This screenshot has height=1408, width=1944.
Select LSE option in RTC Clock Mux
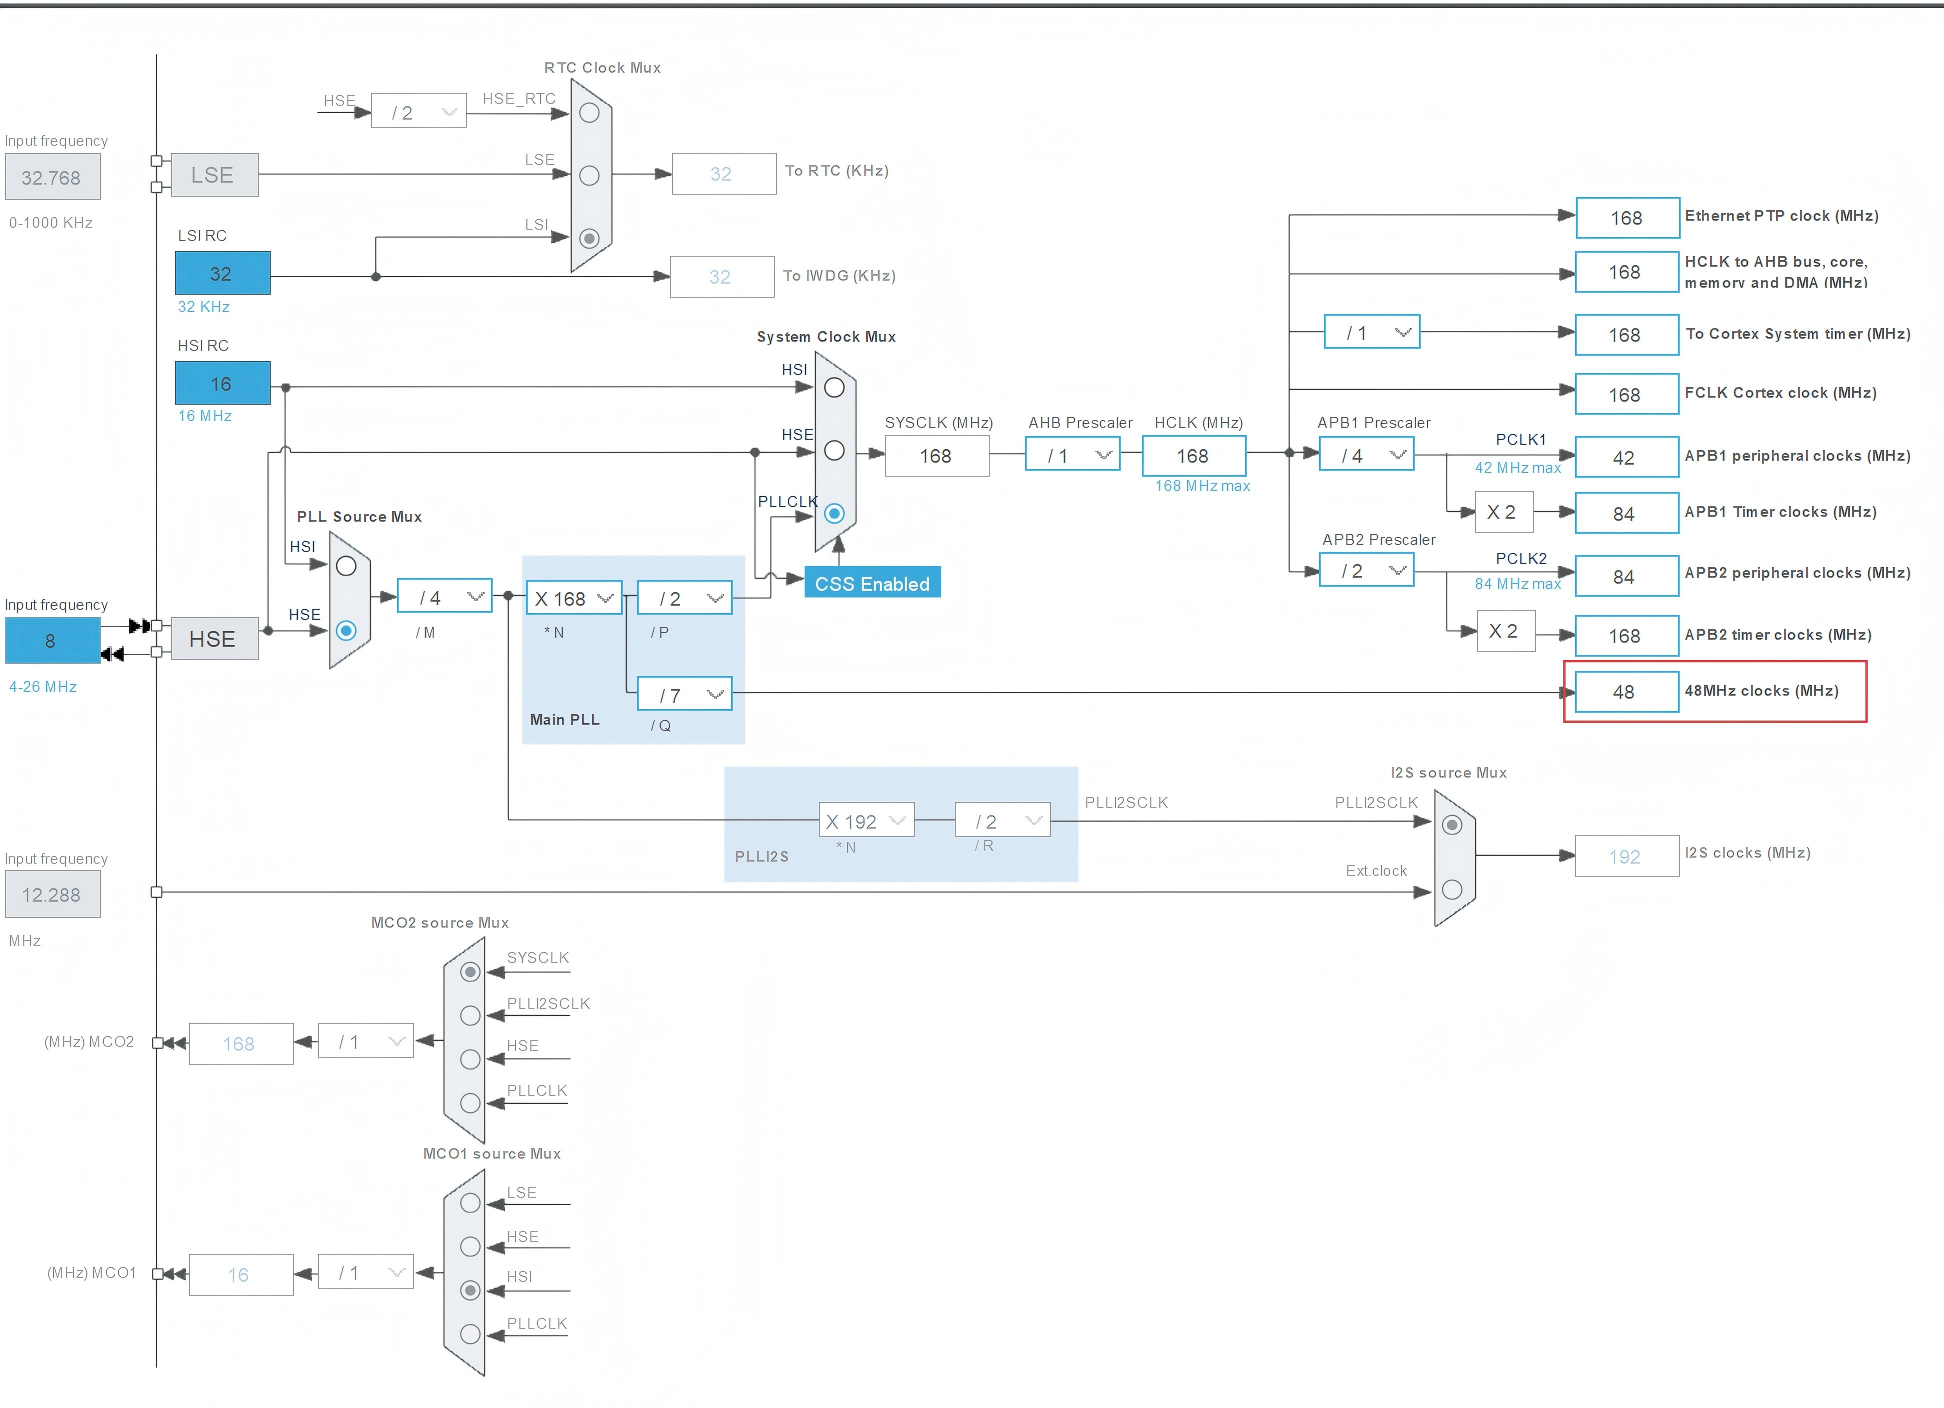tap(589, 175)
